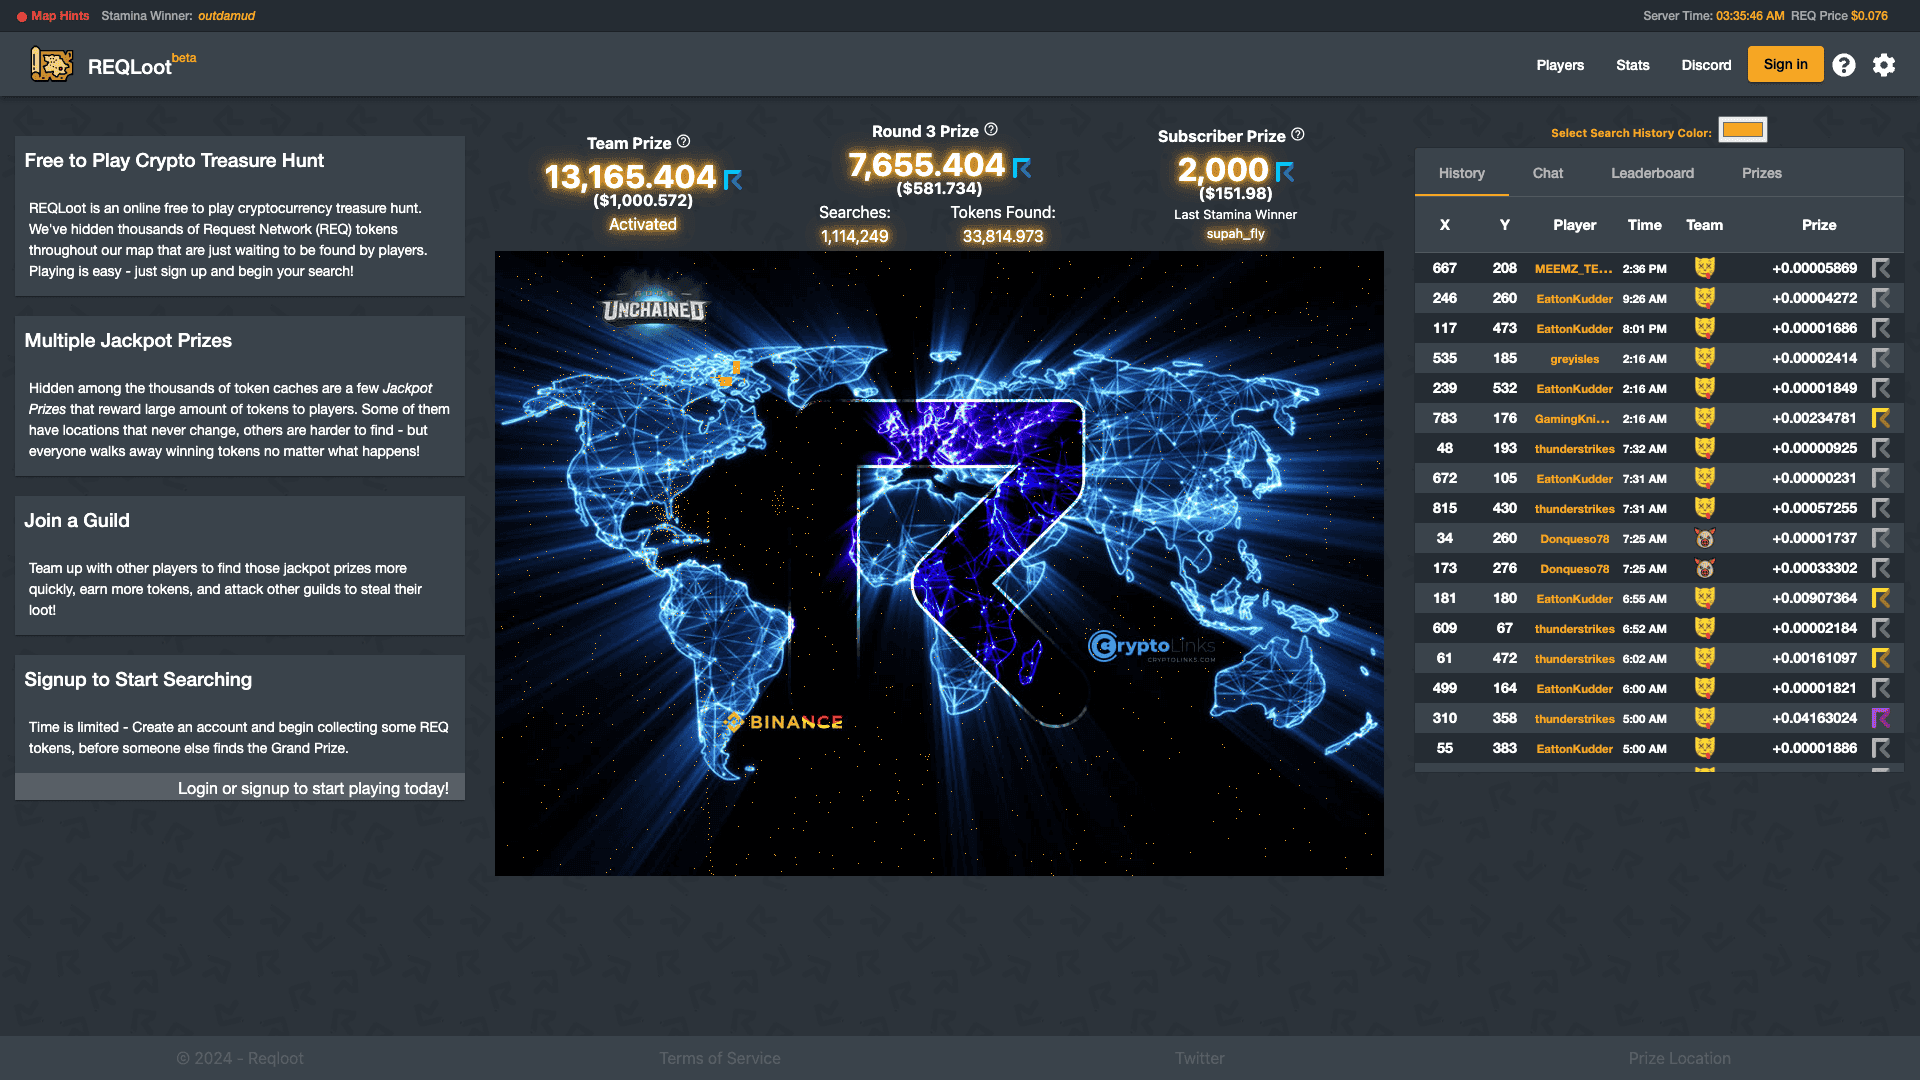Click the red Map Hints dot icon

(x=22, y=16)
